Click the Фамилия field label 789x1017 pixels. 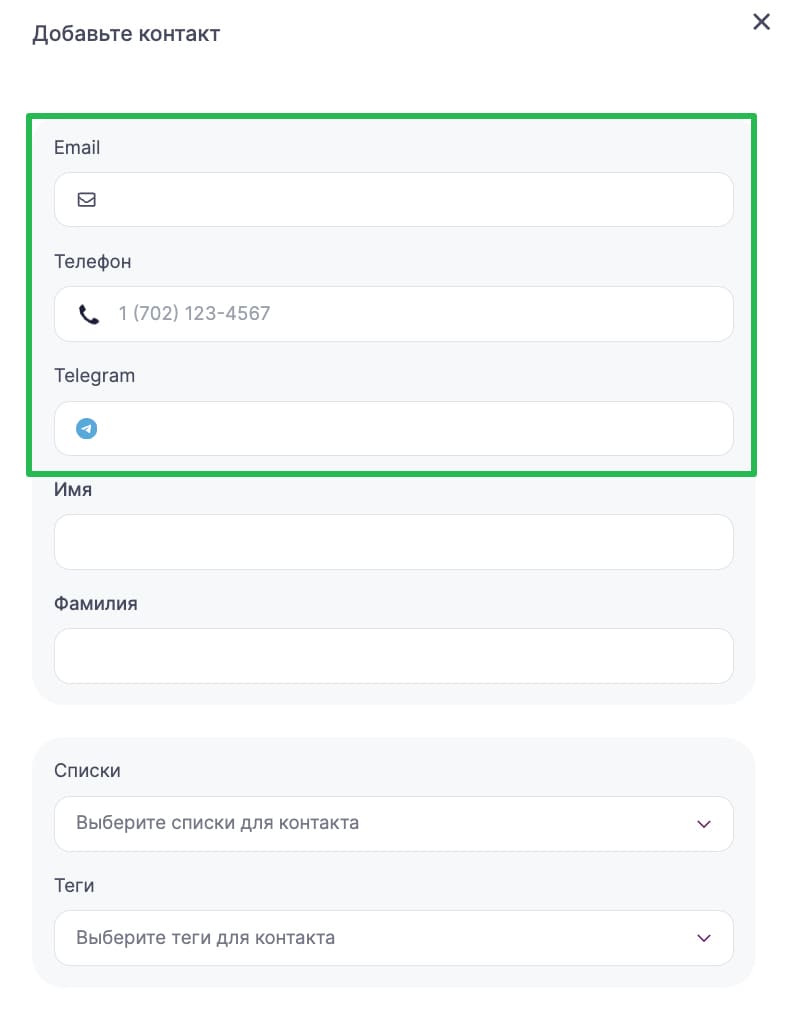coord(95,604)
